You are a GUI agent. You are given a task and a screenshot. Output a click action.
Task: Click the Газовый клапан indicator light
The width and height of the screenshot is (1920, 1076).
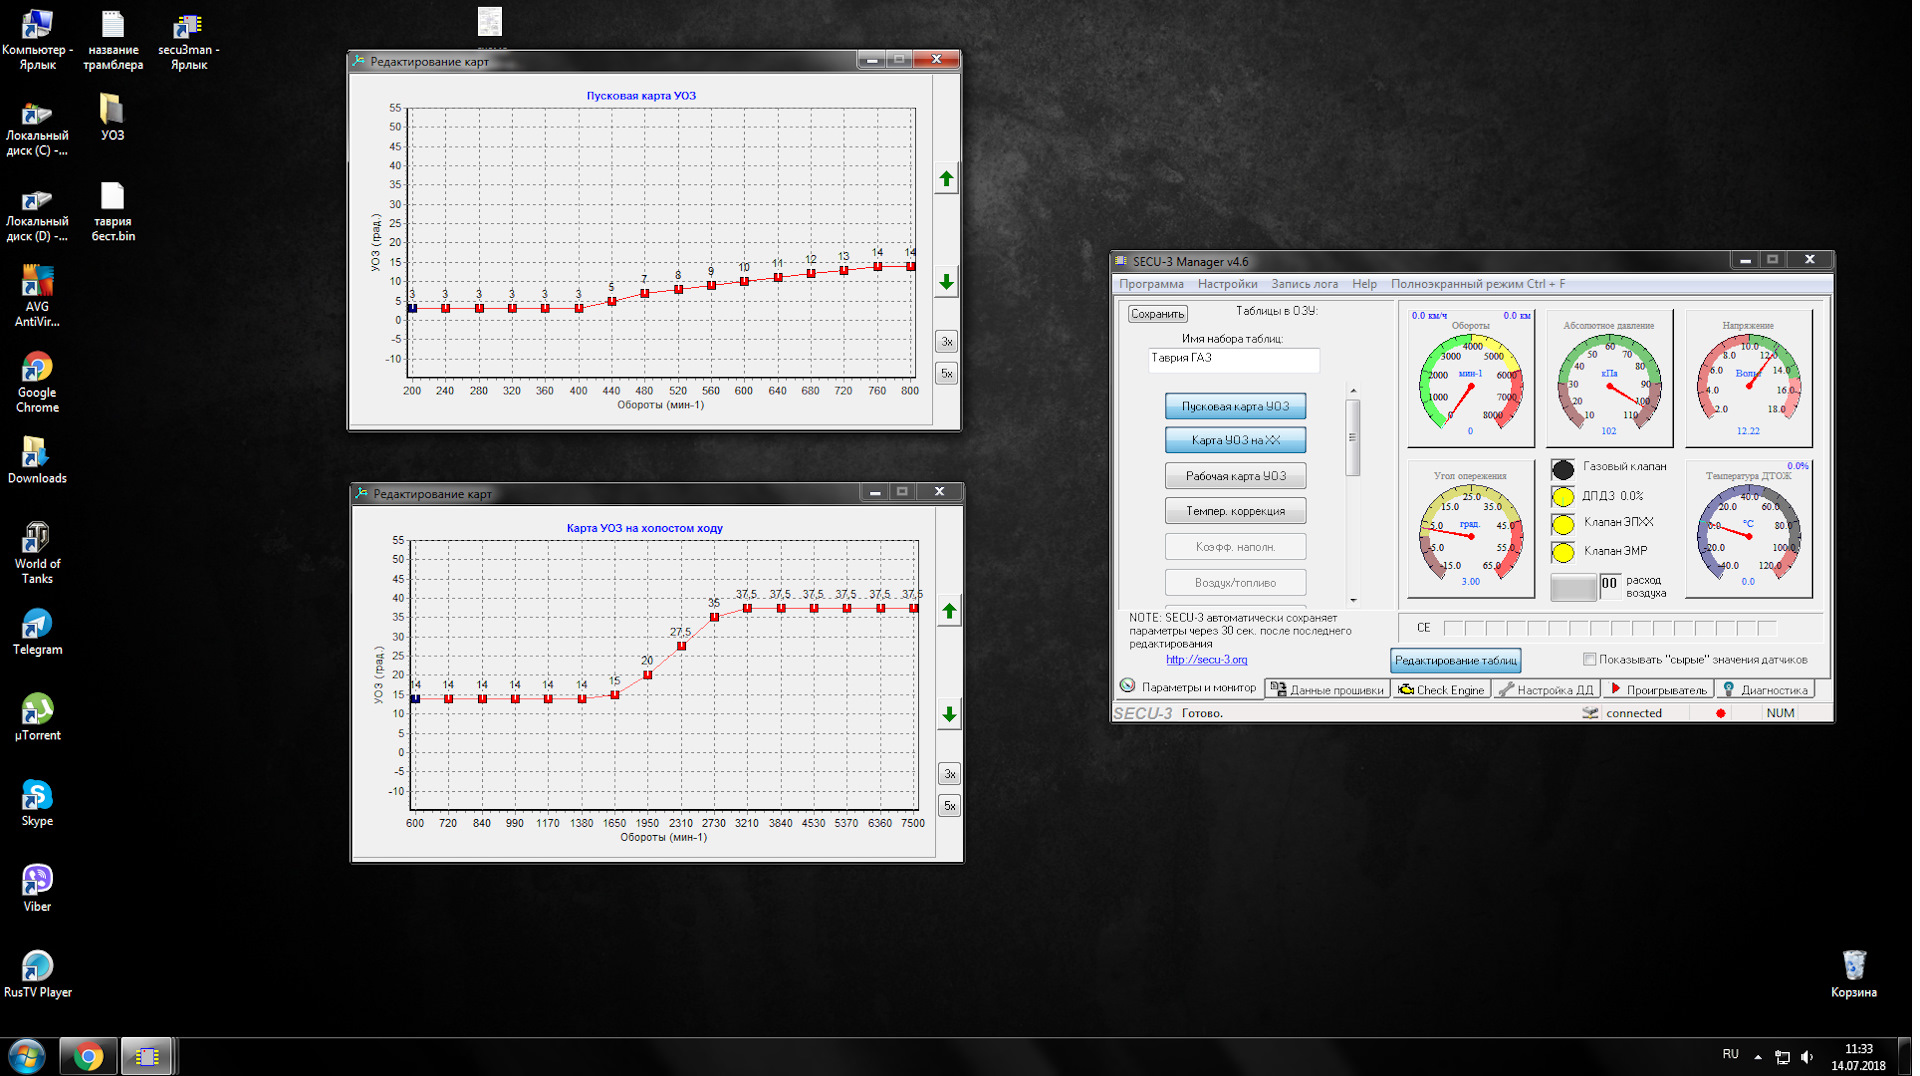coord(1563,468)
